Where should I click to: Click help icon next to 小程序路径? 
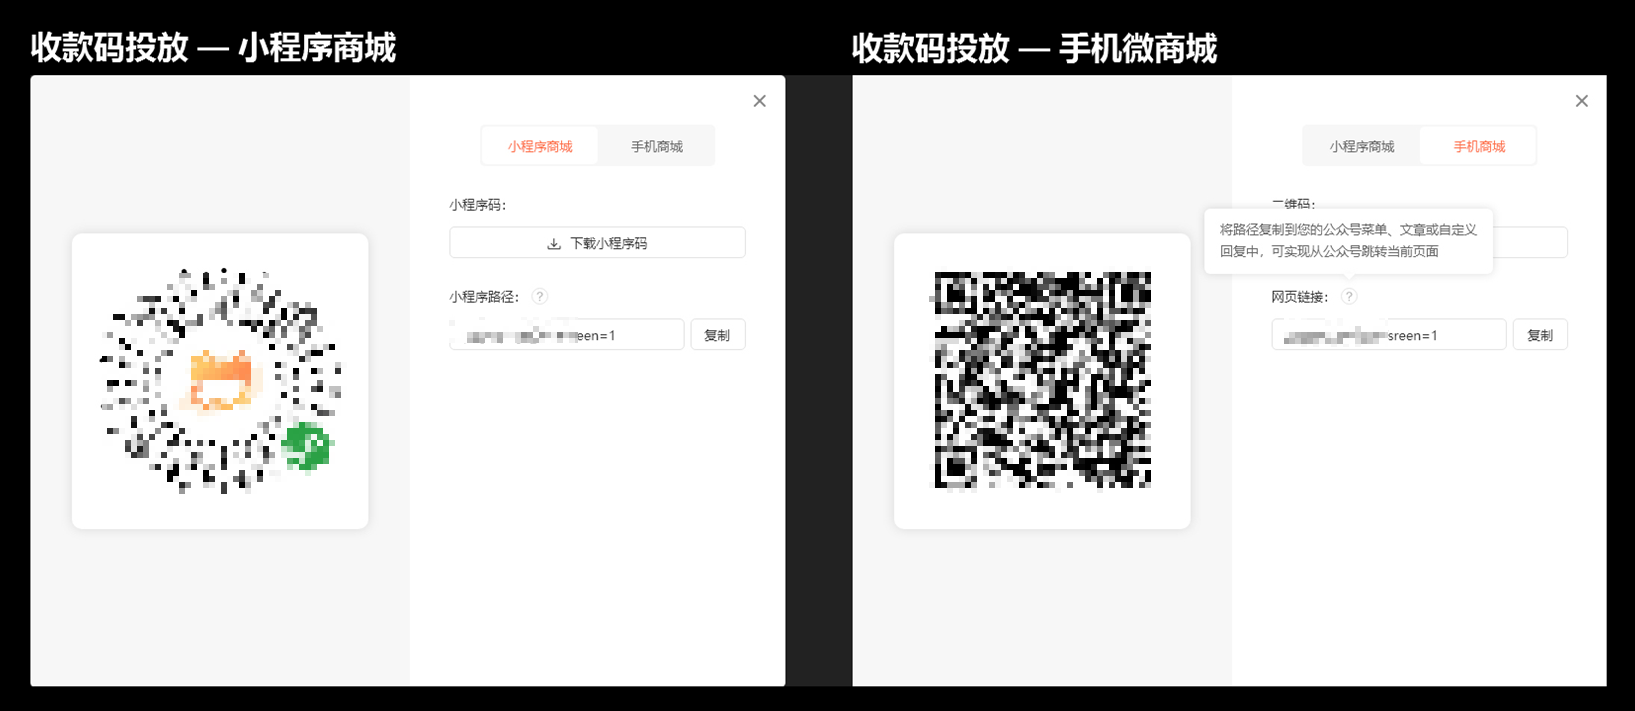click(x=540, y=297)
